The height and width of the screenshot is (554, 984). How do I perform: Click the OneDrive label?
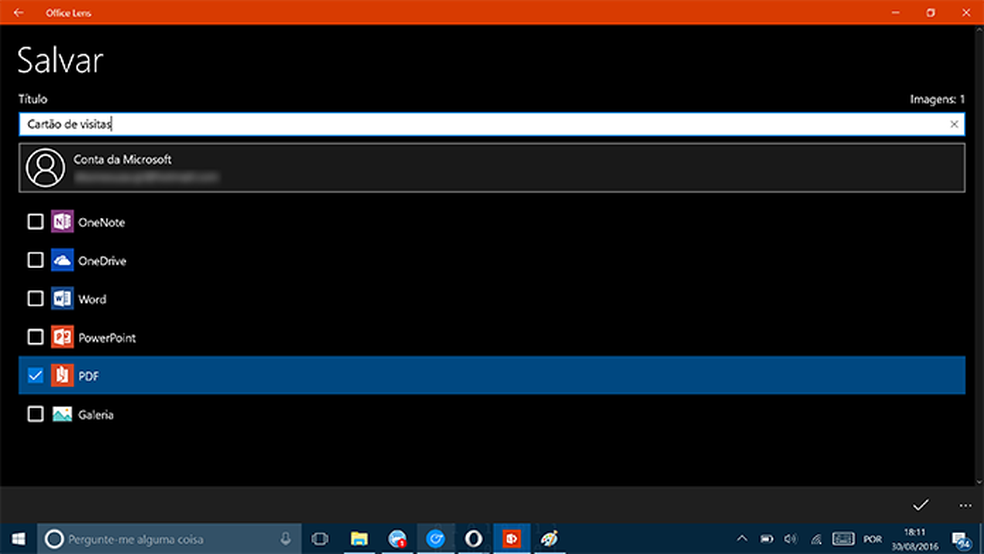coord(102,261)
